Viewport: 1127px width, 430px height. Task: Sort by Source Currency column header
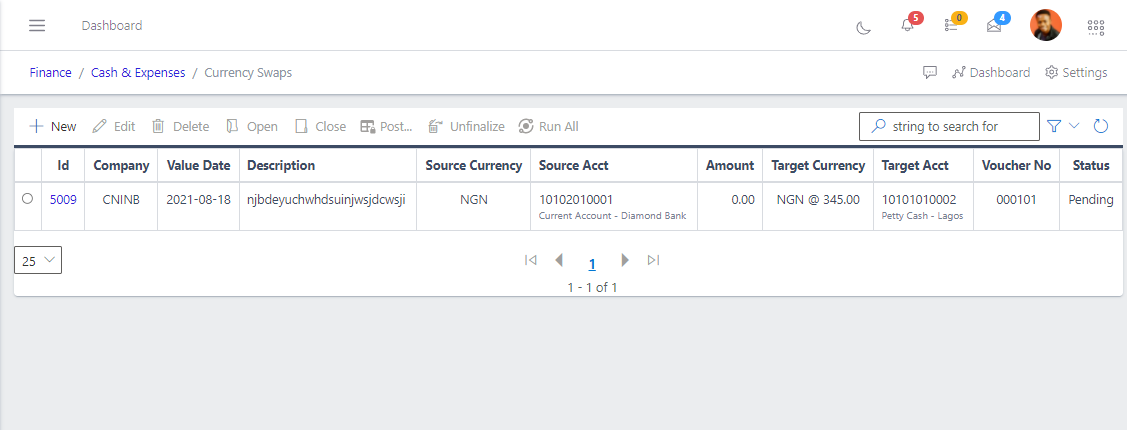(474, 165)
